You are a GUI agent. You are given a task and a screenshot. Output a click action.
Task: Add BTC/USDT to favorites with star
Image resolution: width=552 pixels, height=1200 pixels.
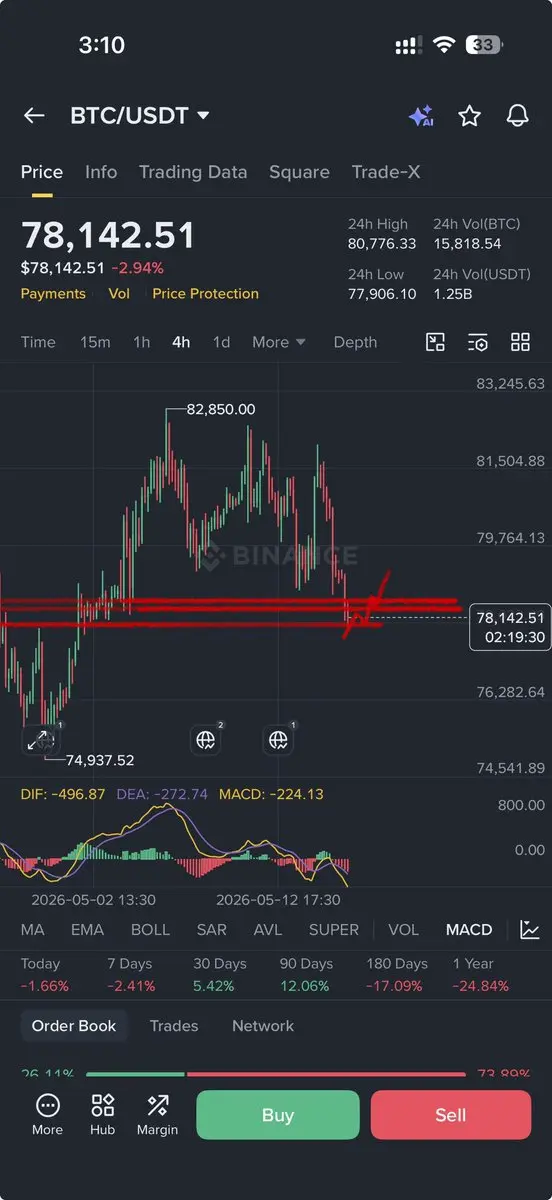(469, 116)
